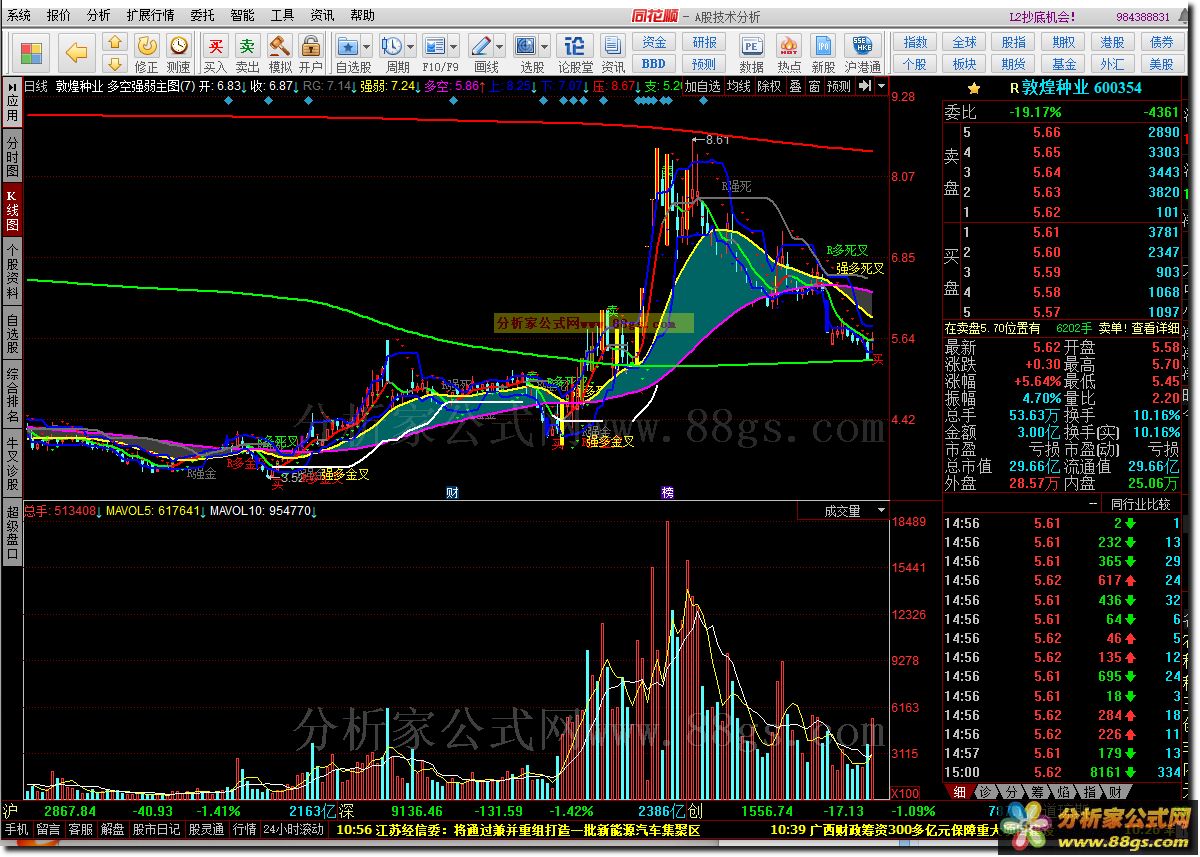Open the 修正 correction tool
Image resolution: width=1200 pixels, height=857 pixels.
click(147, 52)
